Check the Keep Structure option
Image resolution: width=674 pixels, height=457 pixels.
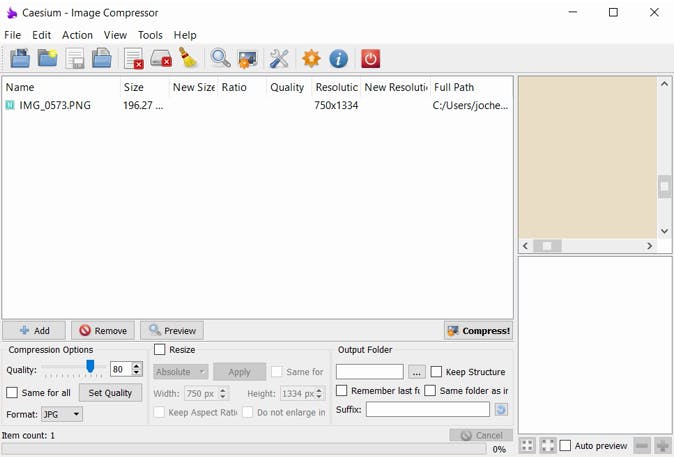(436, 372)
